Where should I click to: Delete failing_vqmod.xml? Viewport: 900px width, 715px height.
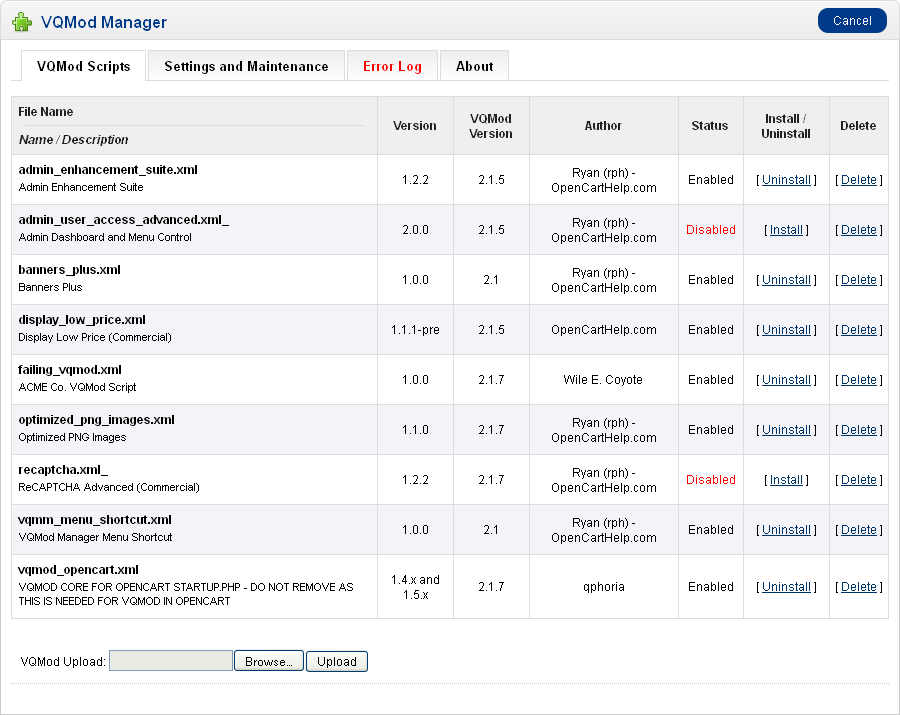point(859,379)
